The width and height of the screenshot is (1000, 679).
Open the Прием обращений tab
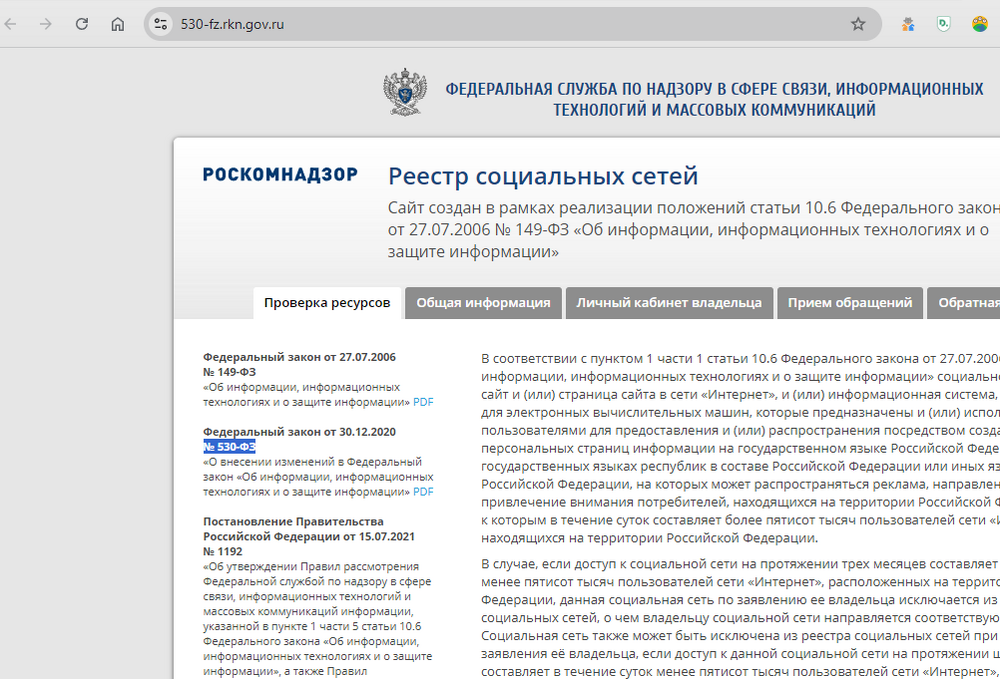849,303
